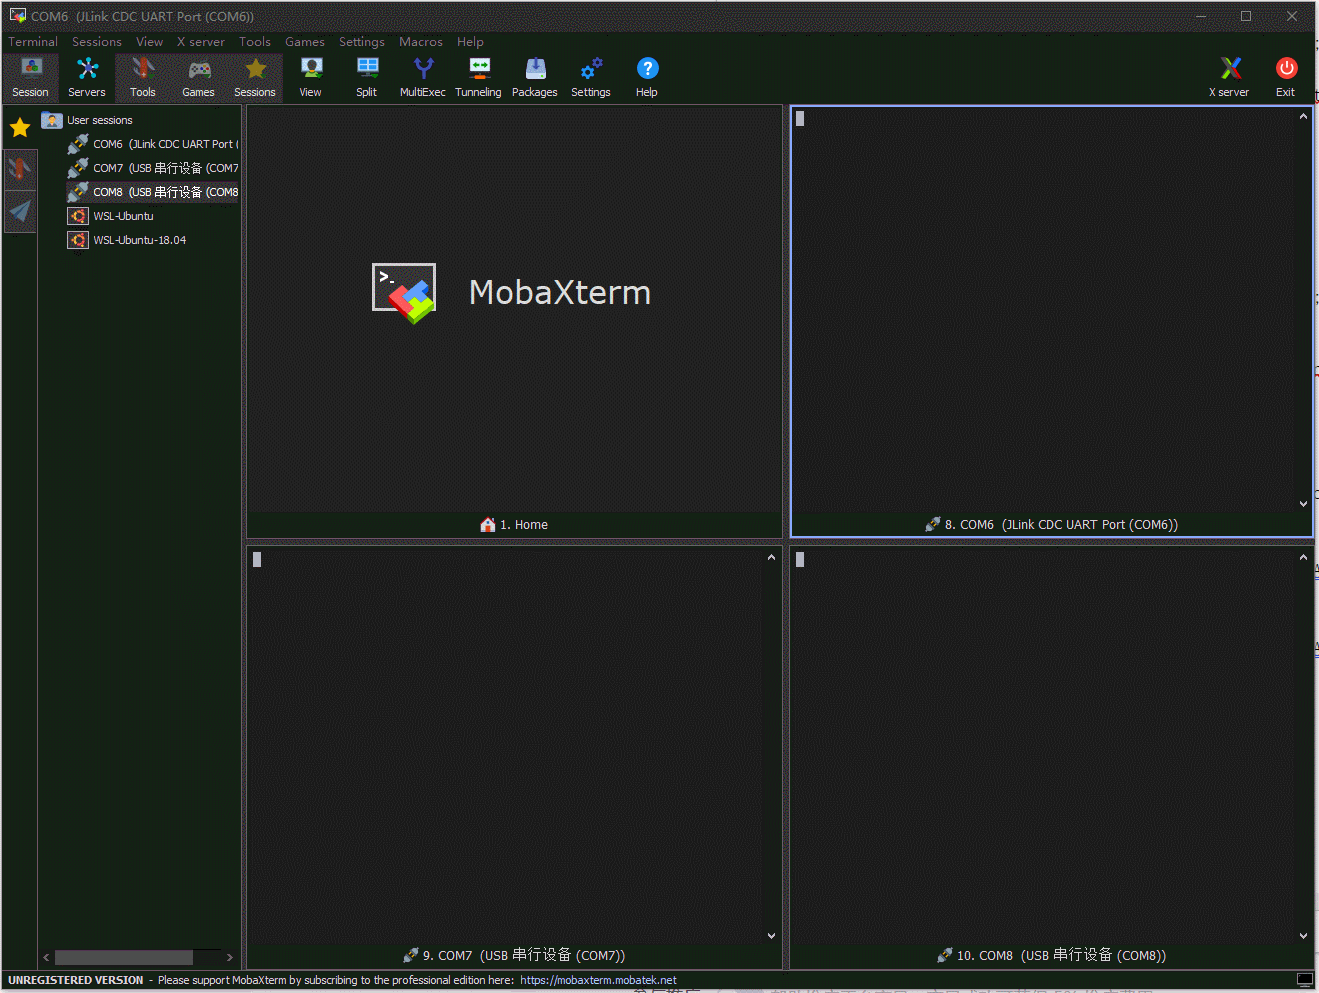Select the User sessions folder
Screen dimensions: 1319x993
click(88, 120)
